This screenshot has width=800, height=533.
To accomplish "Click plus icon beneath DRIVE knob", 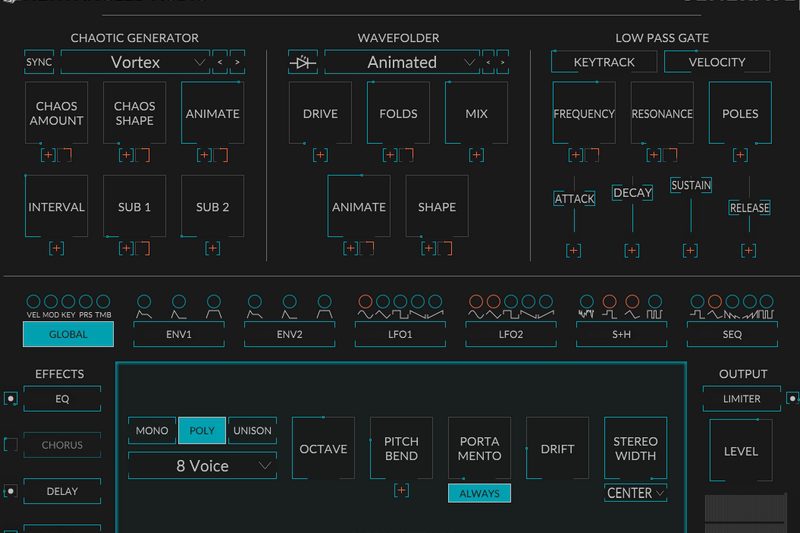I will (320, 155).
